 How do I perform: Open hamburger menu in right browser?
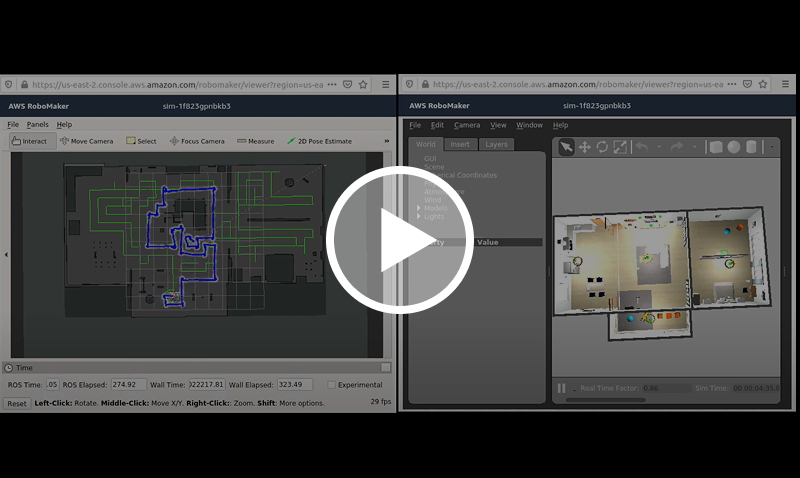pyautogui.click(x=785, y=84)
